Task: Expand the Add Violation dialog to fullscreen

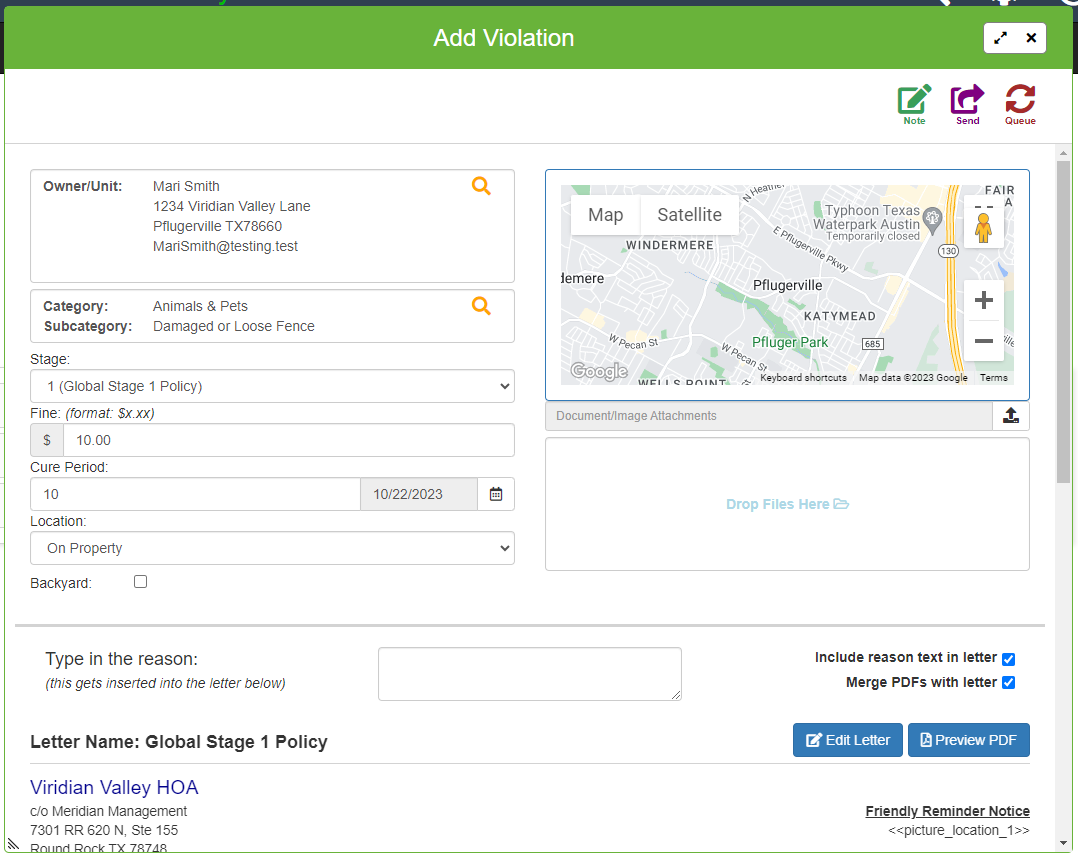Action: [x=1000, y=38]
